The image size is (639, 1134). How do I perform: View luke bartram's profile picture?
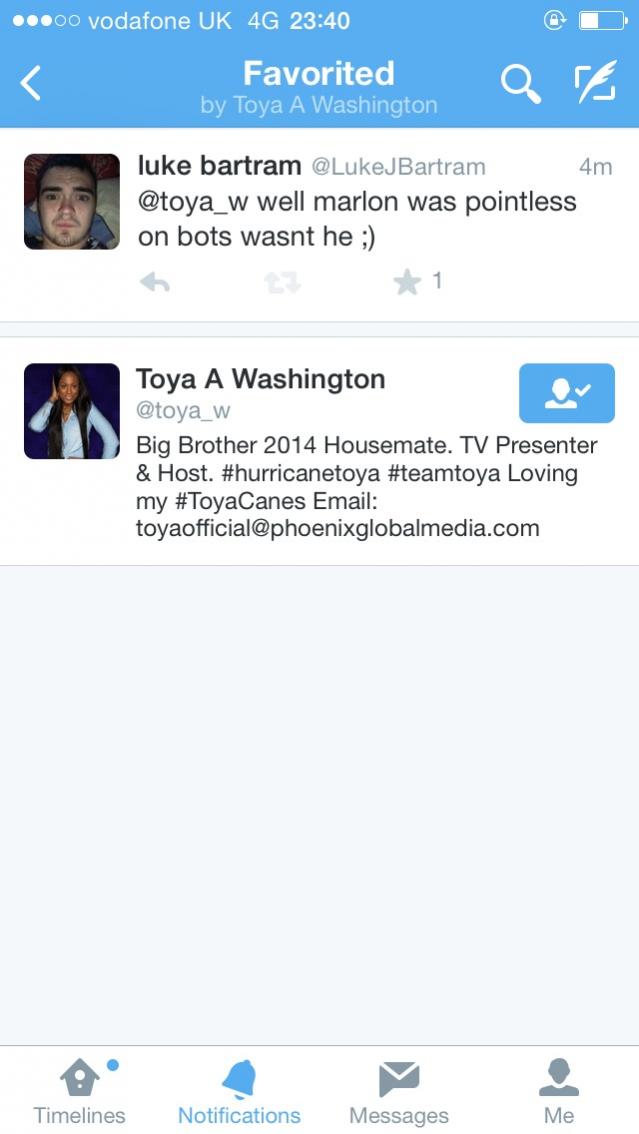(x=72, y=202)
